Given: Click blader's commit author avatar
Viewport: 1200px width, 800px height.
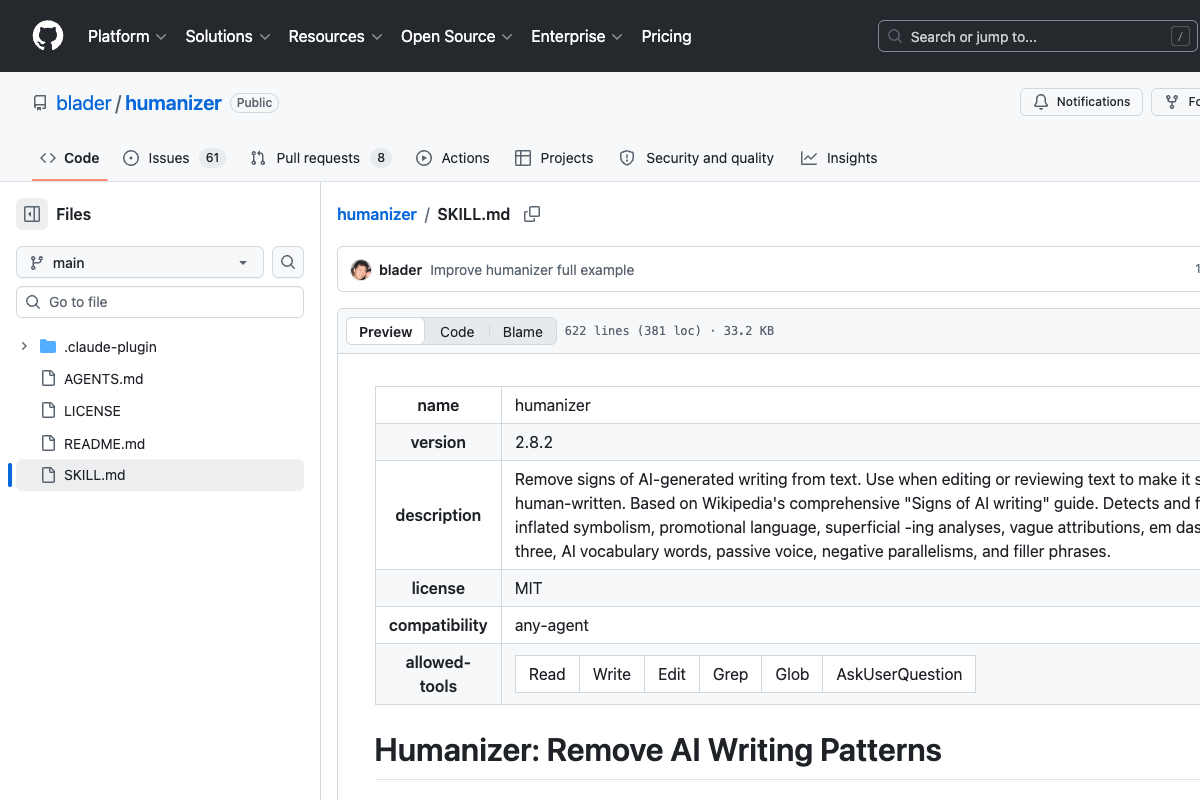Looking at the screenshot, I should click(361, 270).
